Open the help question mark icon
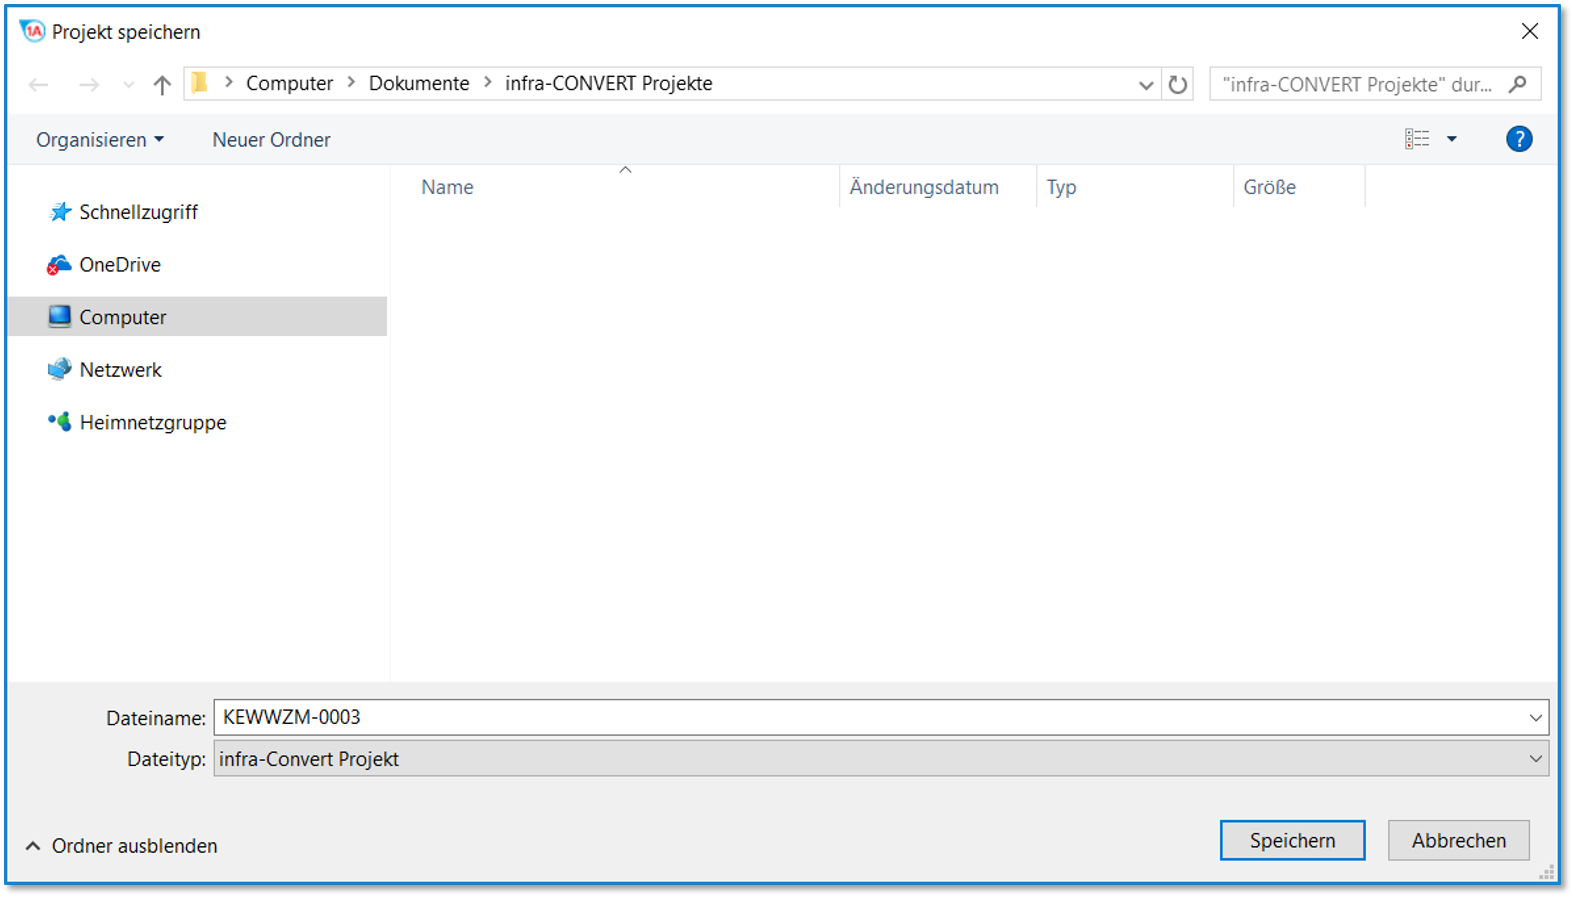The width and height of the screenshot is (1574, 898). [x=1518, y=140]
